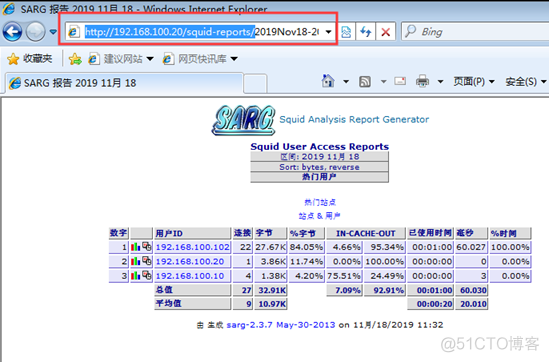Open the Home page icon

coord(328,81)
